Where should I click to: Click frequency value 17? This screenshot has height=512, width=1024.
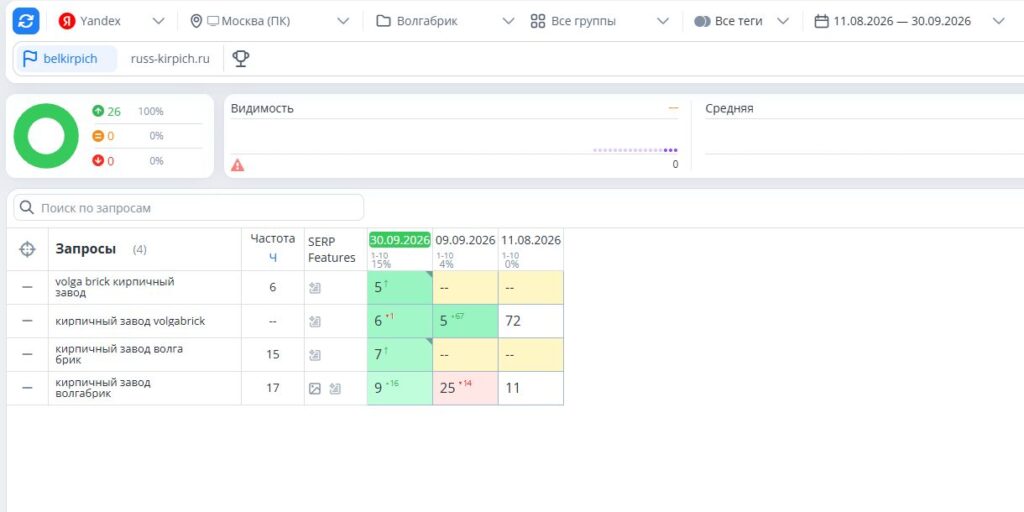coord(273,388)
